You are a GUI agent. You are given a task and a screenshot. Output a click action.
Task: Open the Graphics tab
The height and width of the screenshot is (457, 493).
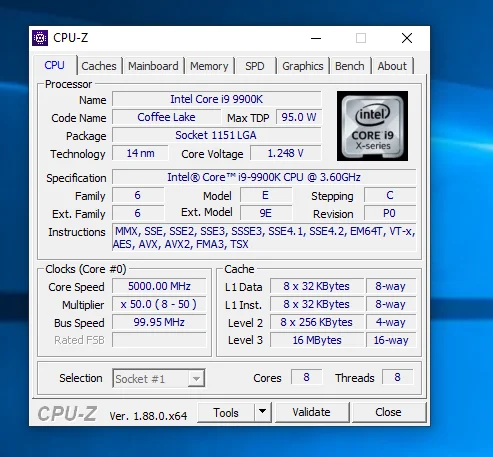(x=303, y=66)
